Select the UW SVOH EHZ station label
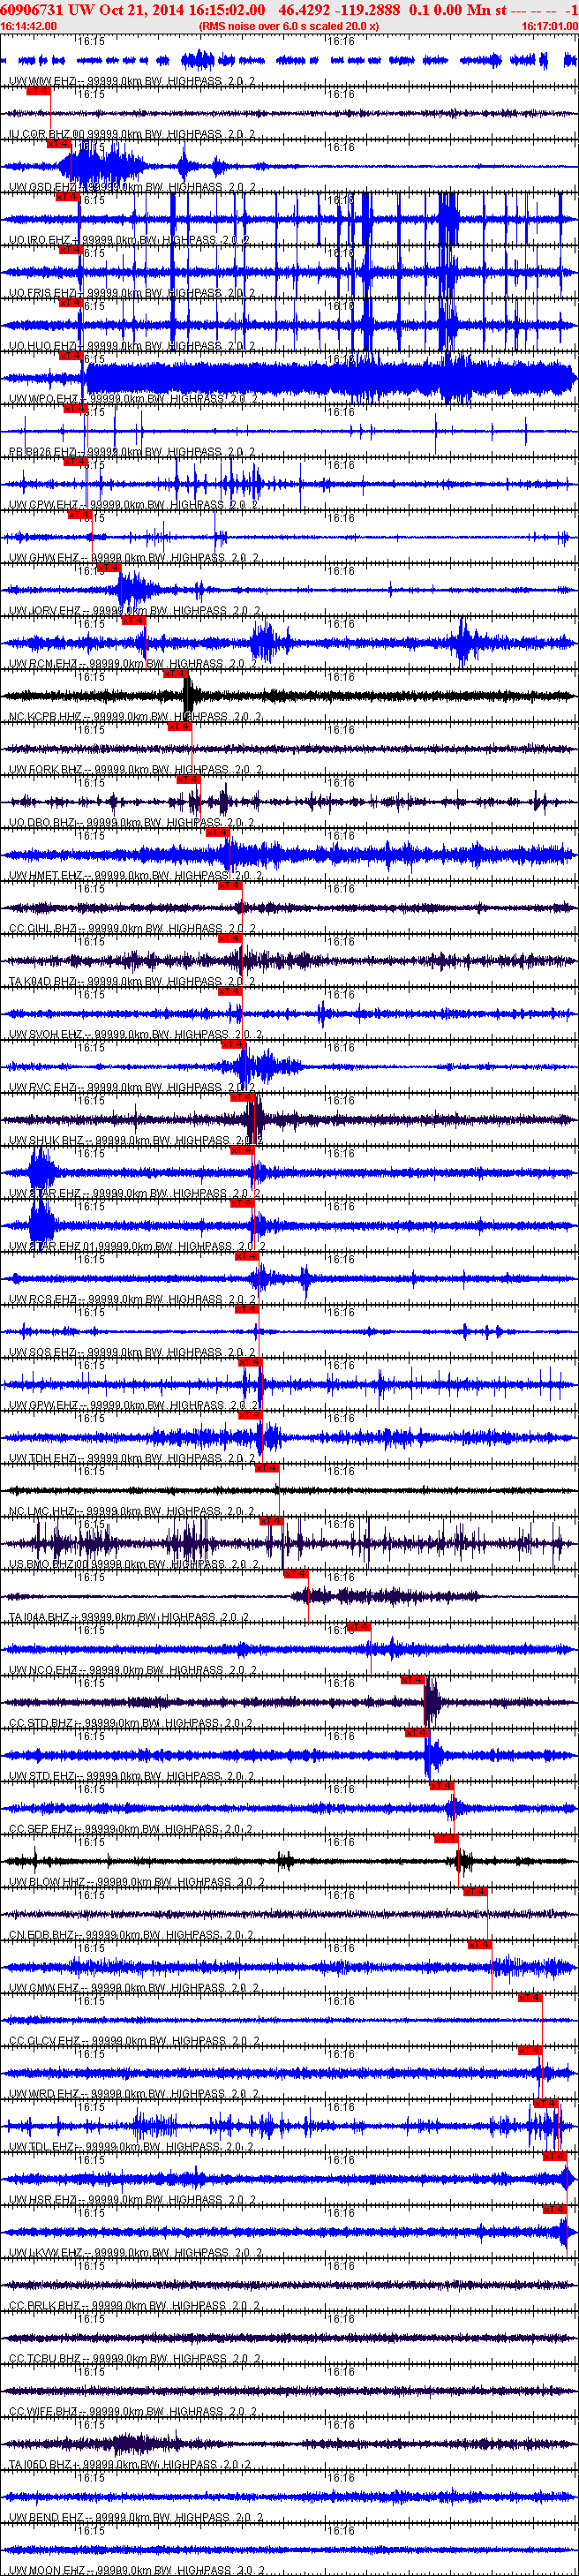579x2576 pixels. point(135,1035)
